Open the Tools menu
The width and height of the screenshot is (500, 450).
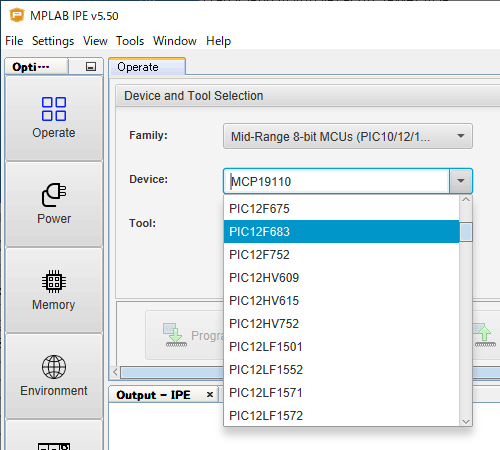(x=130, y=41)
